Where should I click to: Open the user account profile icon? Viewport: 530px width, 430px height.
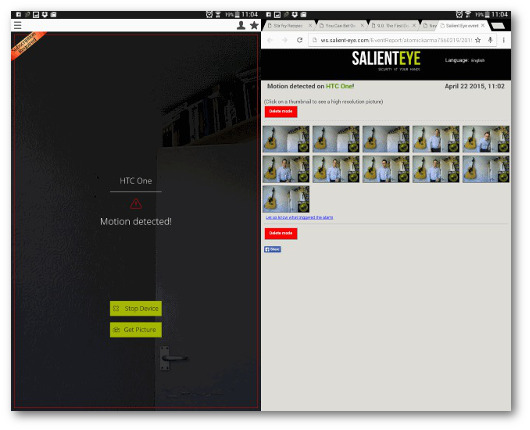click(241, 25)
